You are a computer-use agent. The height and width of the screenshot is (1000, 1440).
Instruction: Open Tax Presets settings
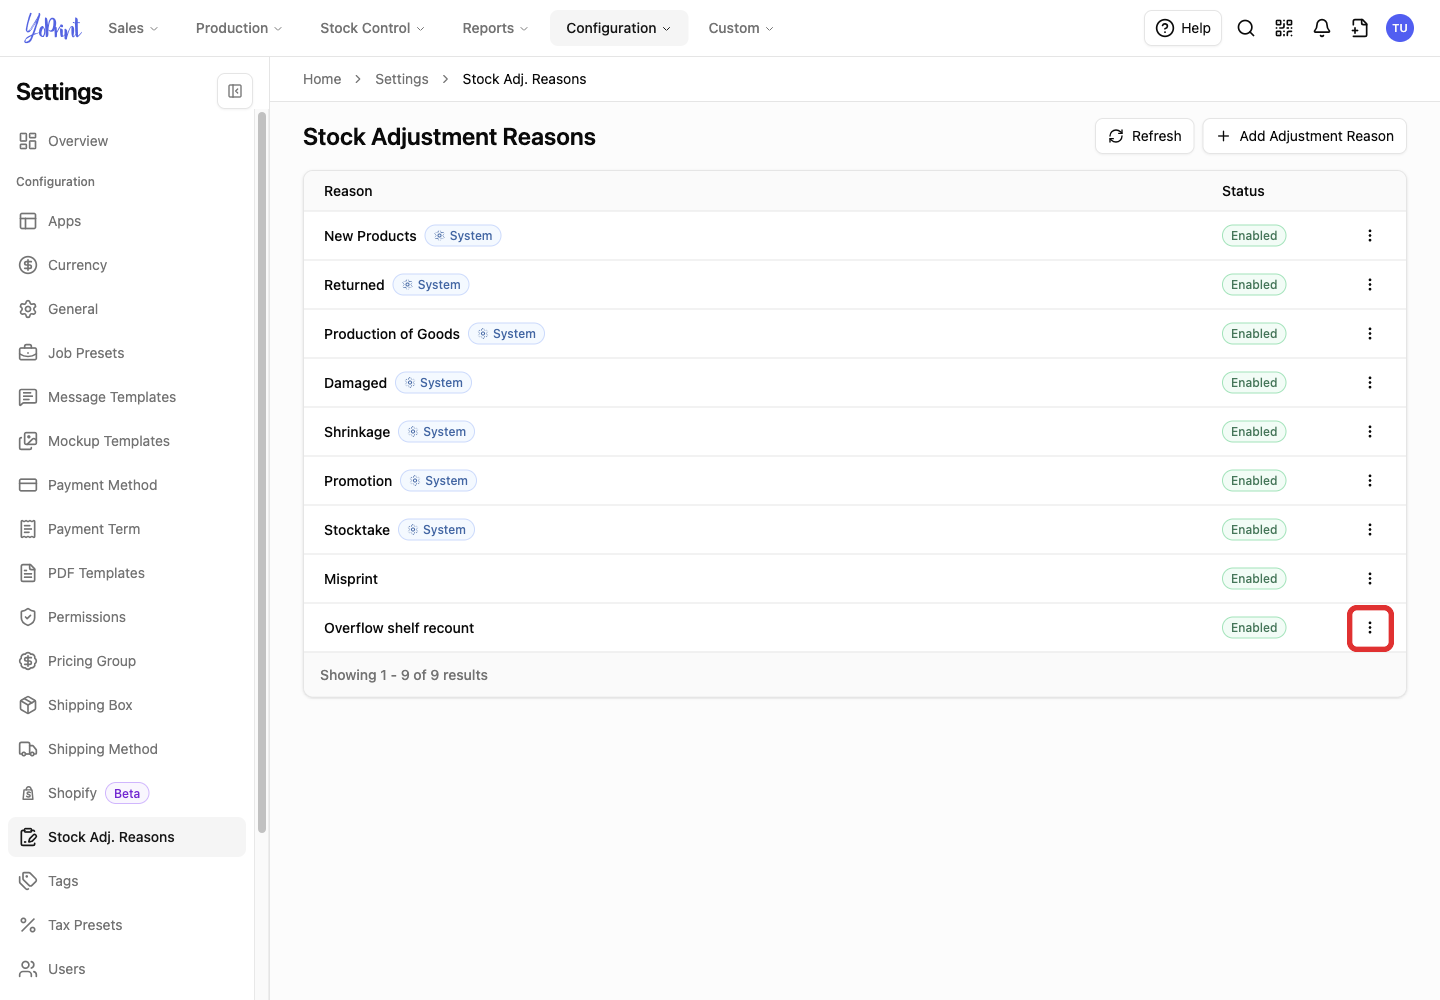pyautogui.click(x=127, y=925)
